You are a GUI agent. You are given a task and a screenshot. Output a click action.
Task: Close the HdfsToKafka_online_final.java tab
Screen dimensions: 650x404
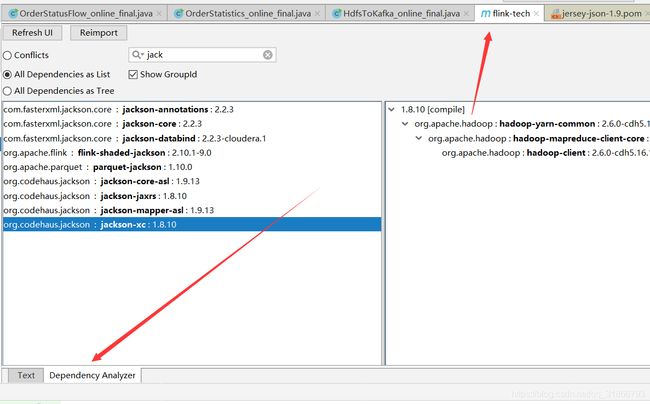point(466,14)
